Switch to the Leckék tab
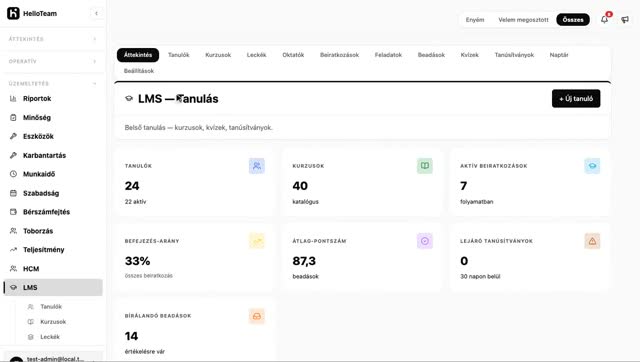640x362 pixels. click(256, 55)
